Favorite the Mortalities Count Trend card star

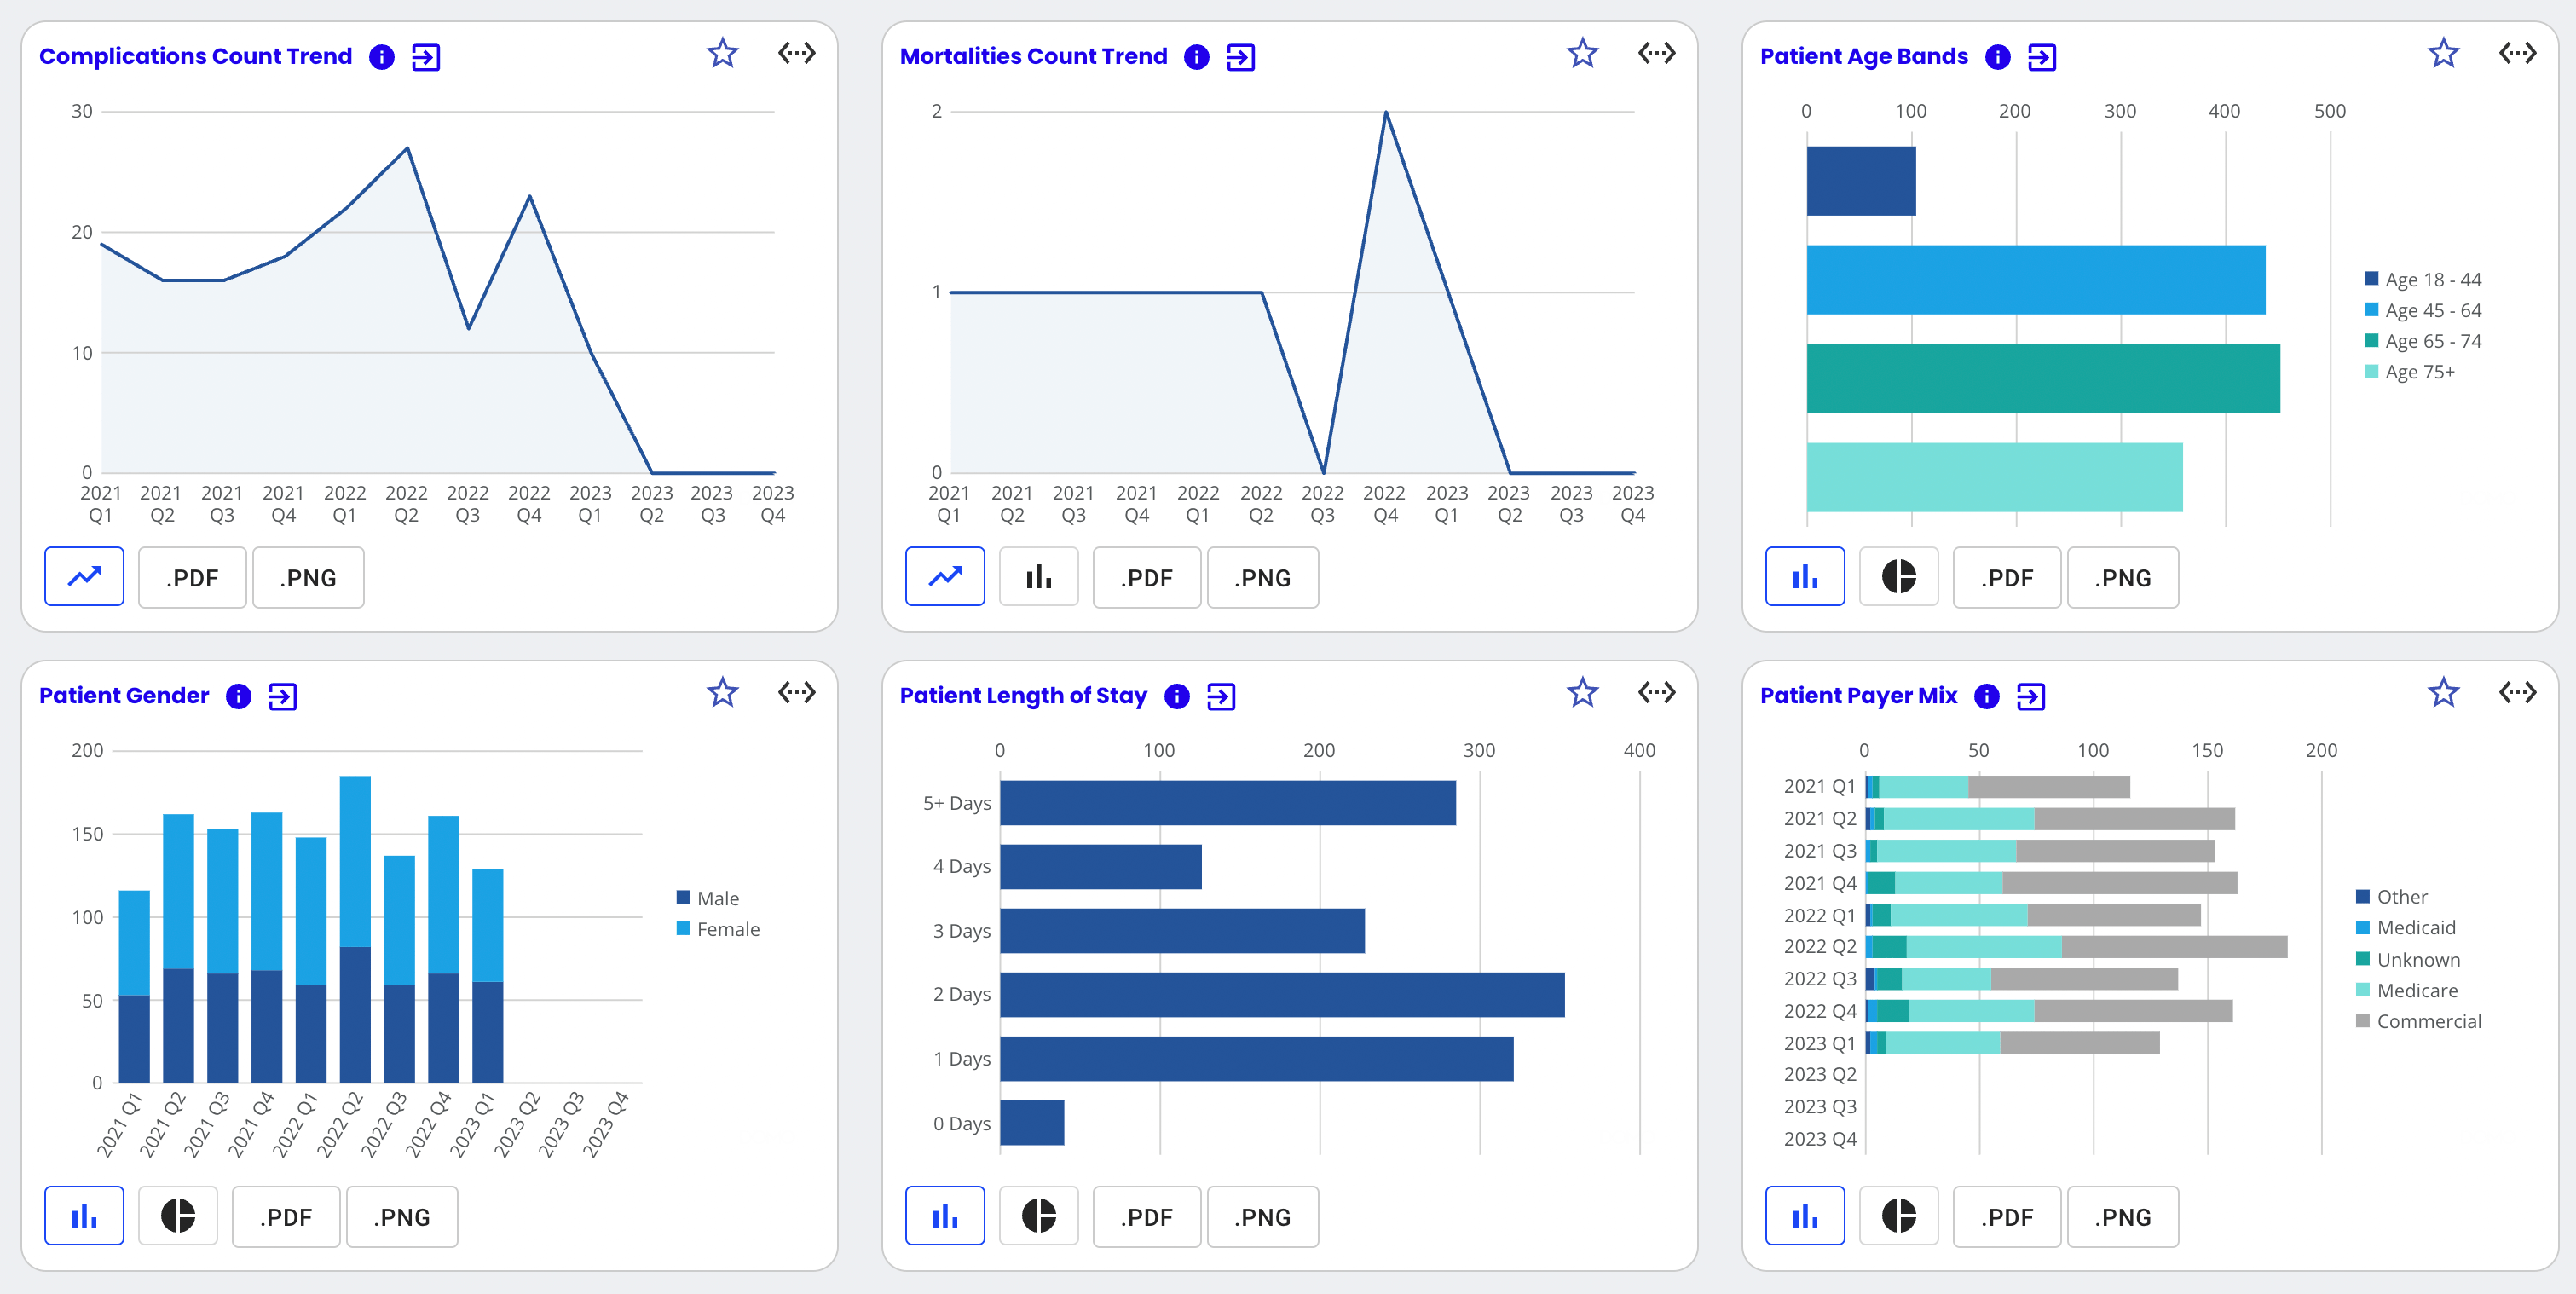(x=1582, y=53)
